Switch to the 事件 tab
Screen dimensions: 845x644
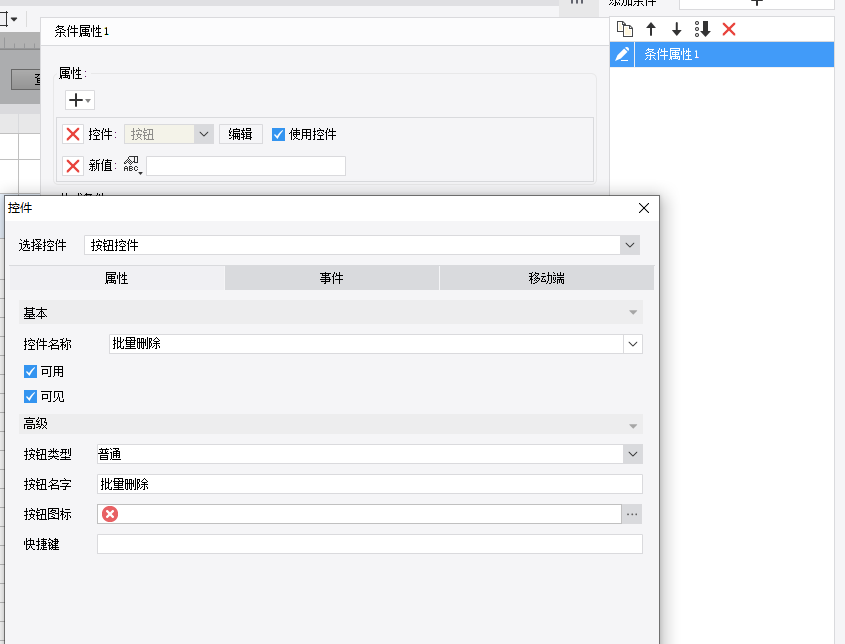(x=332, y=278)
